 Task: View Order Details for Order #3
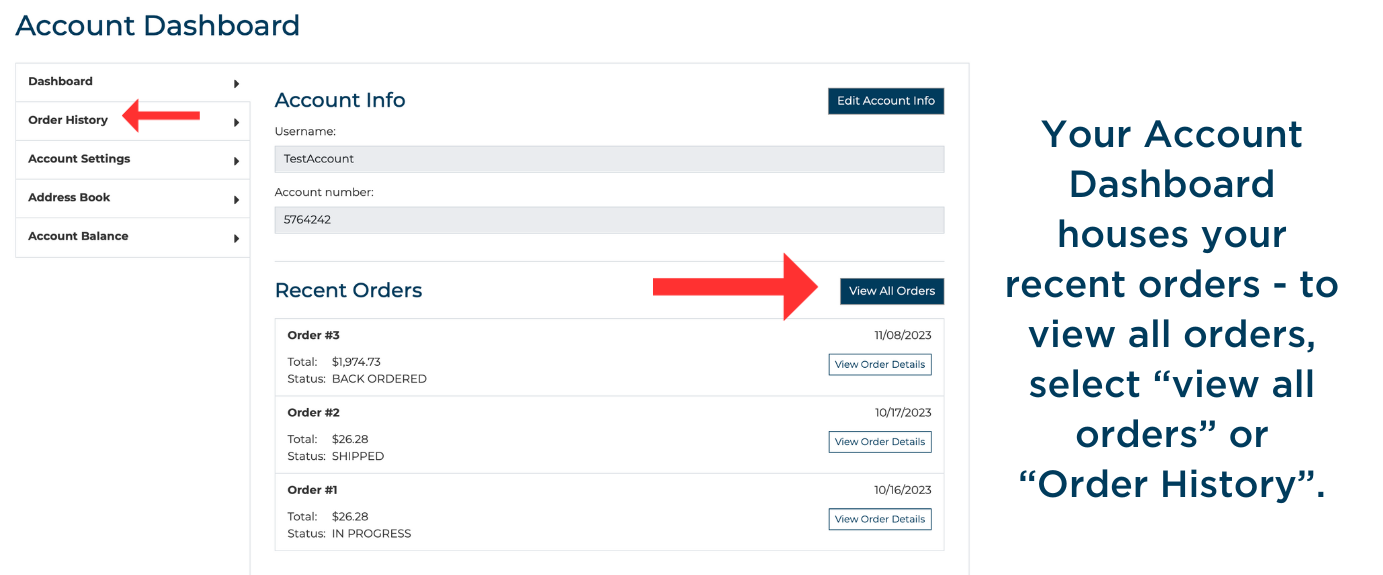(x=879, y=365)
